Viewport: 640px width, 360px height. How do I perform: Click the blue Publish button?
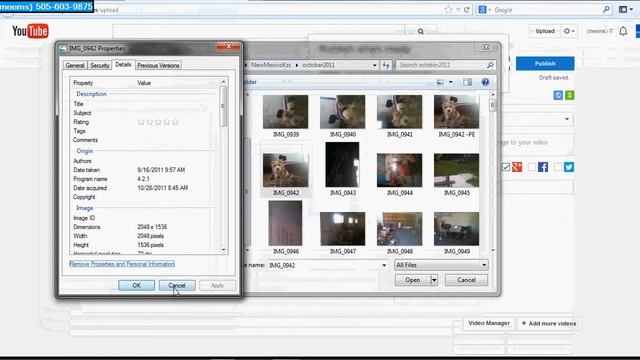pyautogui.click(x=545, y=64)
